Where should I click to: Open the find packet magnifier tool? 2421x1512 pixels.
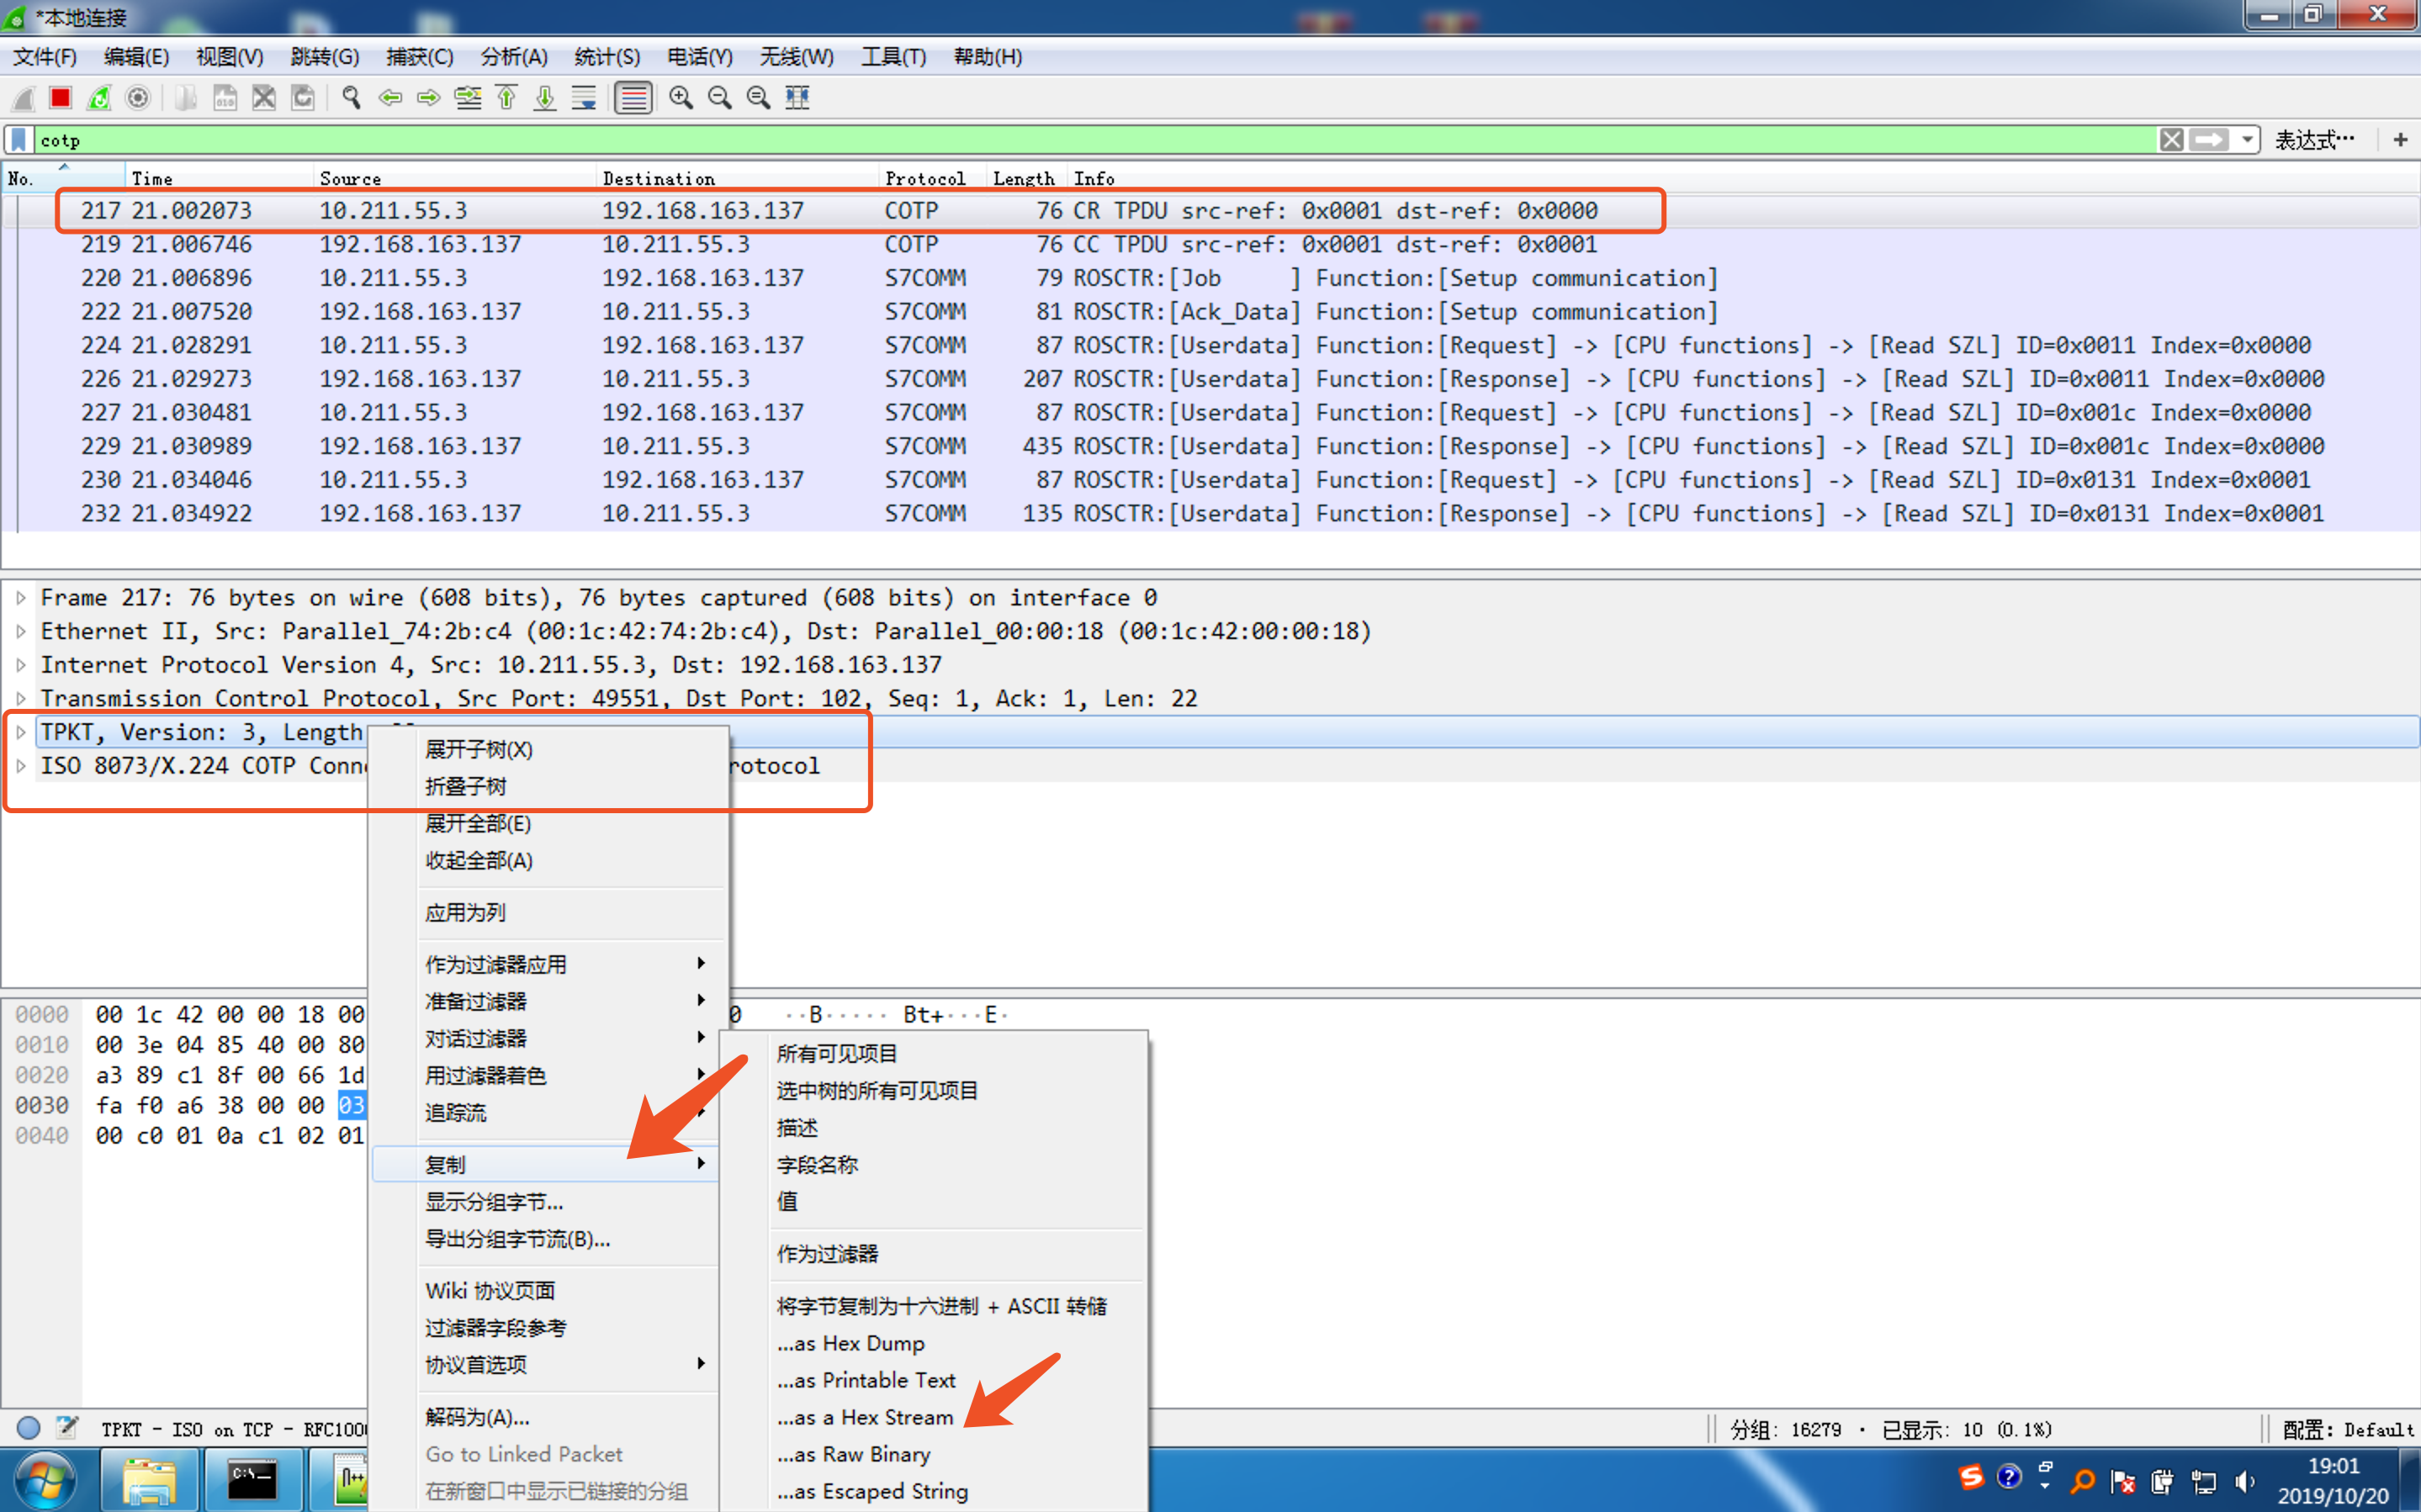351,98
